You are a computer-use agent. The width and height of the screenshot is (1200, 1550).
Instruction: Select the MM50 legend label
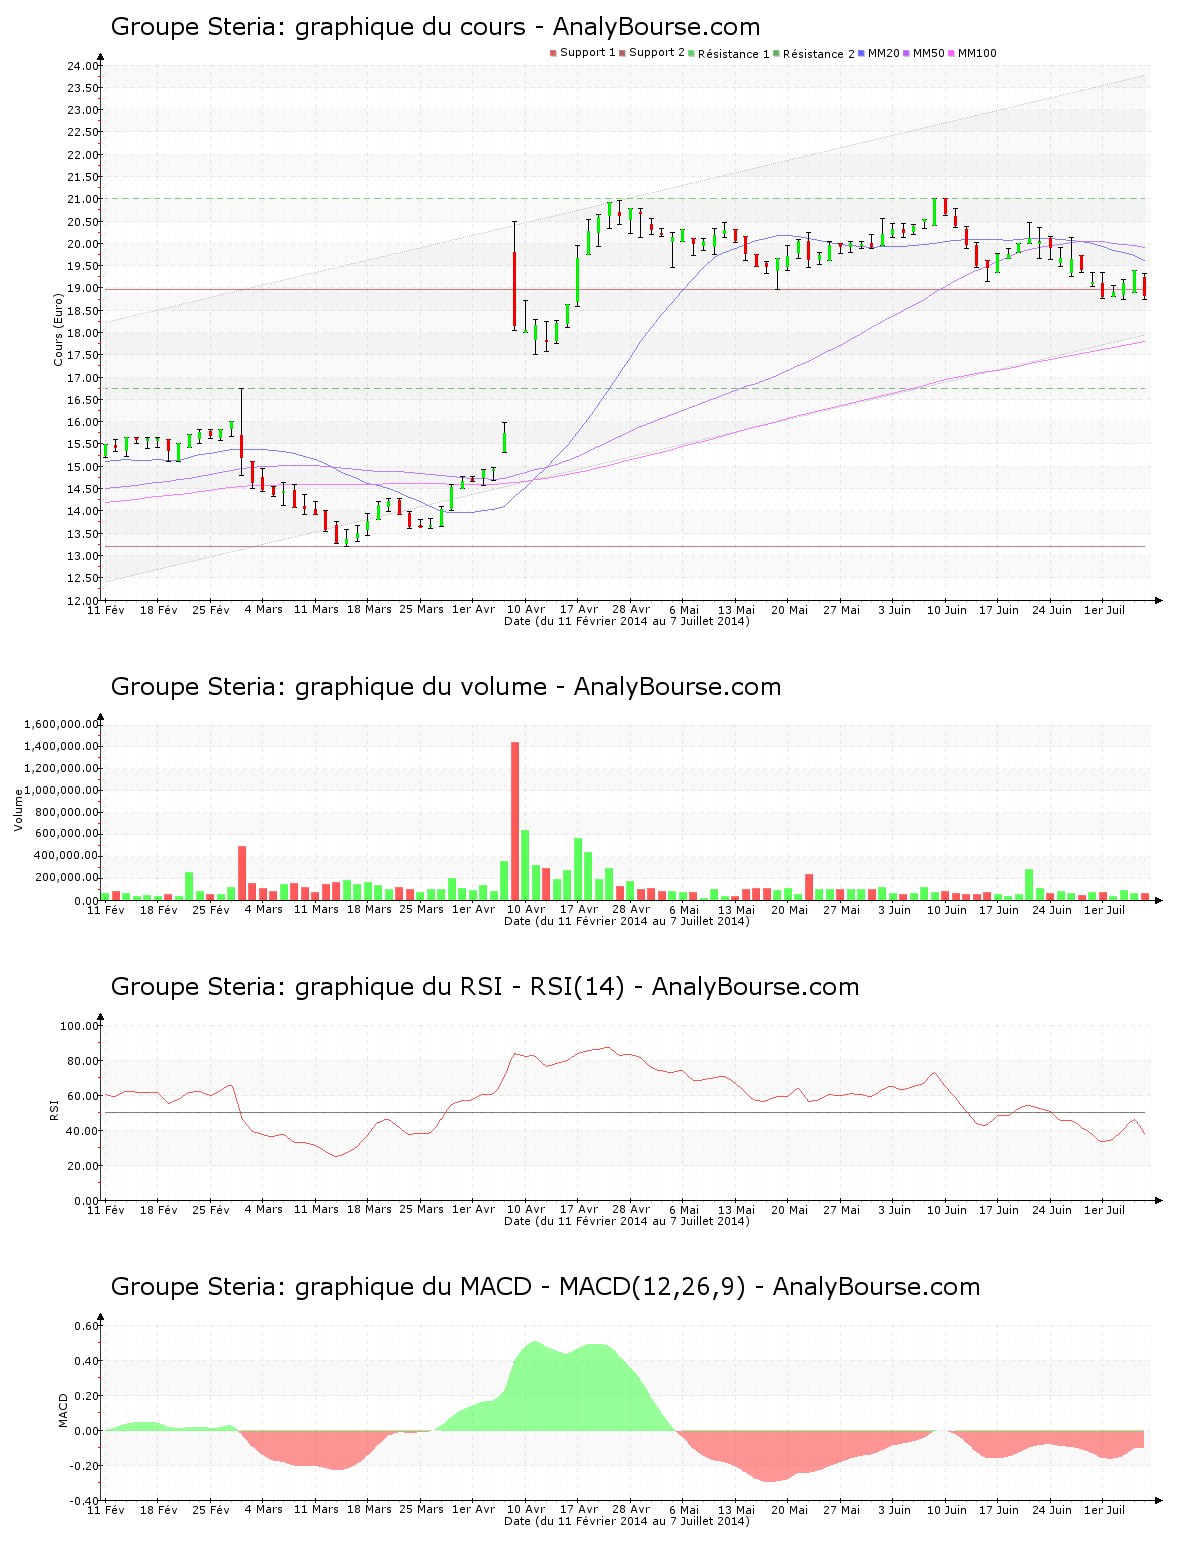929,53
